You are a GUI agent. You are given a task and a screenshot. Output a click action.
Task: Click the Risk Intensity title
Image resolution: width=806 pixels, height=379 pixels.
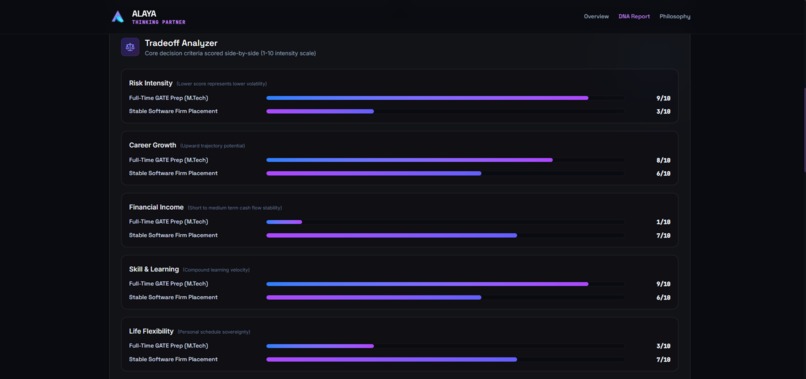pos(151,83)
